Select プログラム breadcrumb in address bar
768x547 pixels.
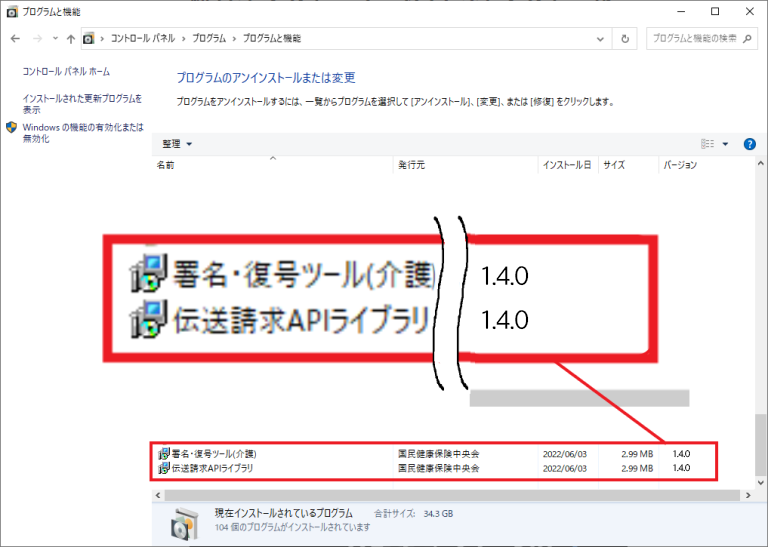click(209, 38)
